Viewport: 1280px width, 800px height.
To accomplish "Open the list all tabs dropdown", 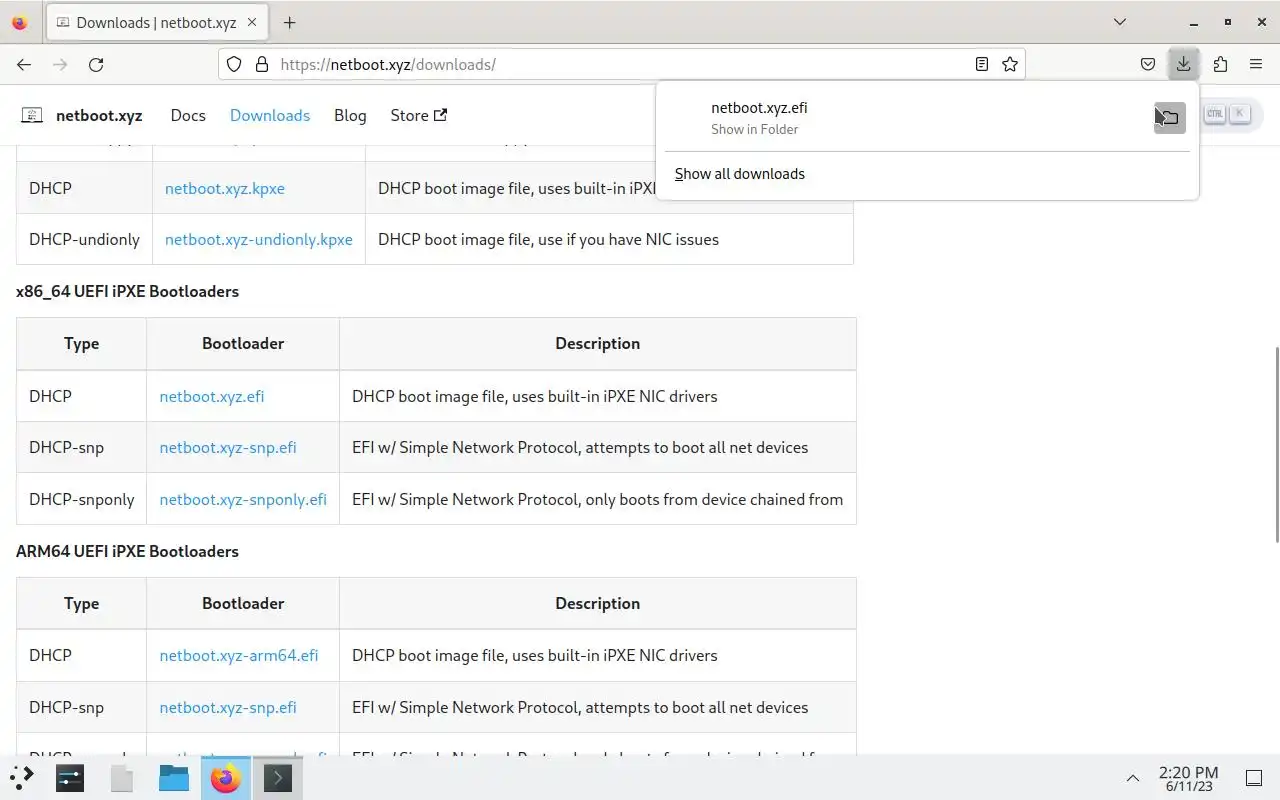I will [x=1120, y=22].
